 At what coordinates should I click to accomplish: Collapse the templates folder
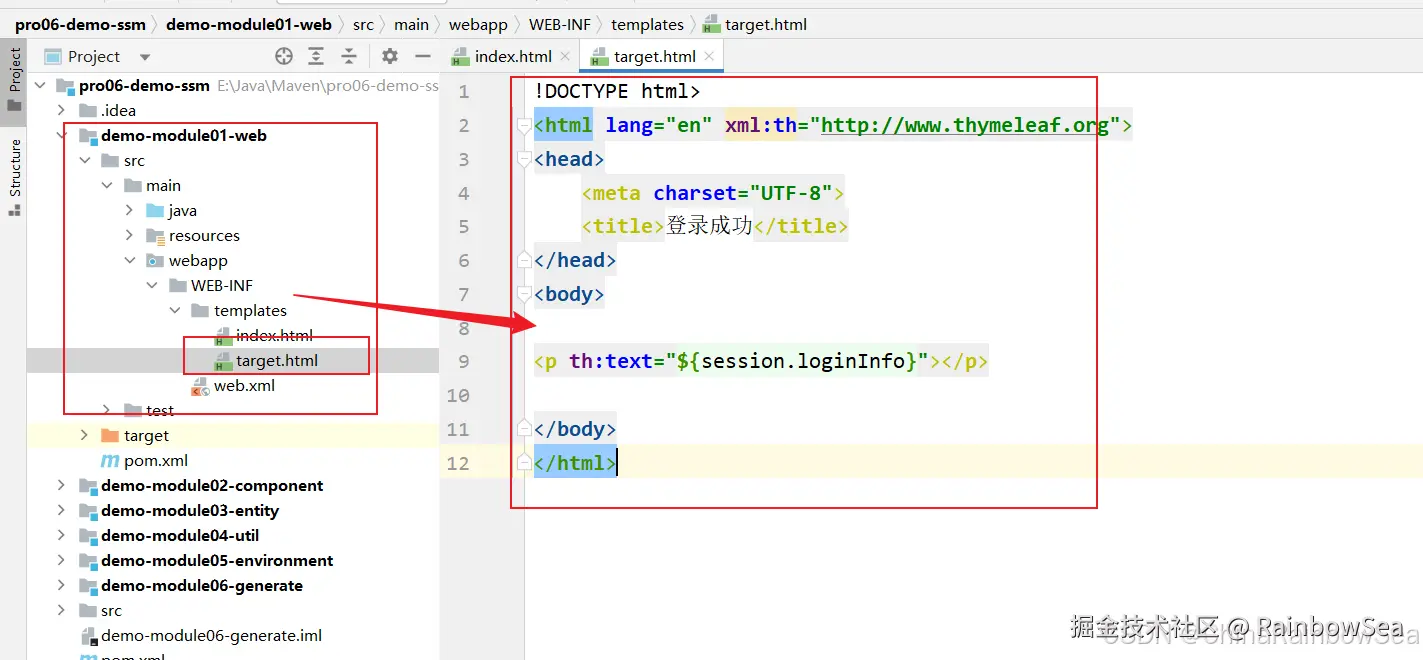(x=175, y=311)
